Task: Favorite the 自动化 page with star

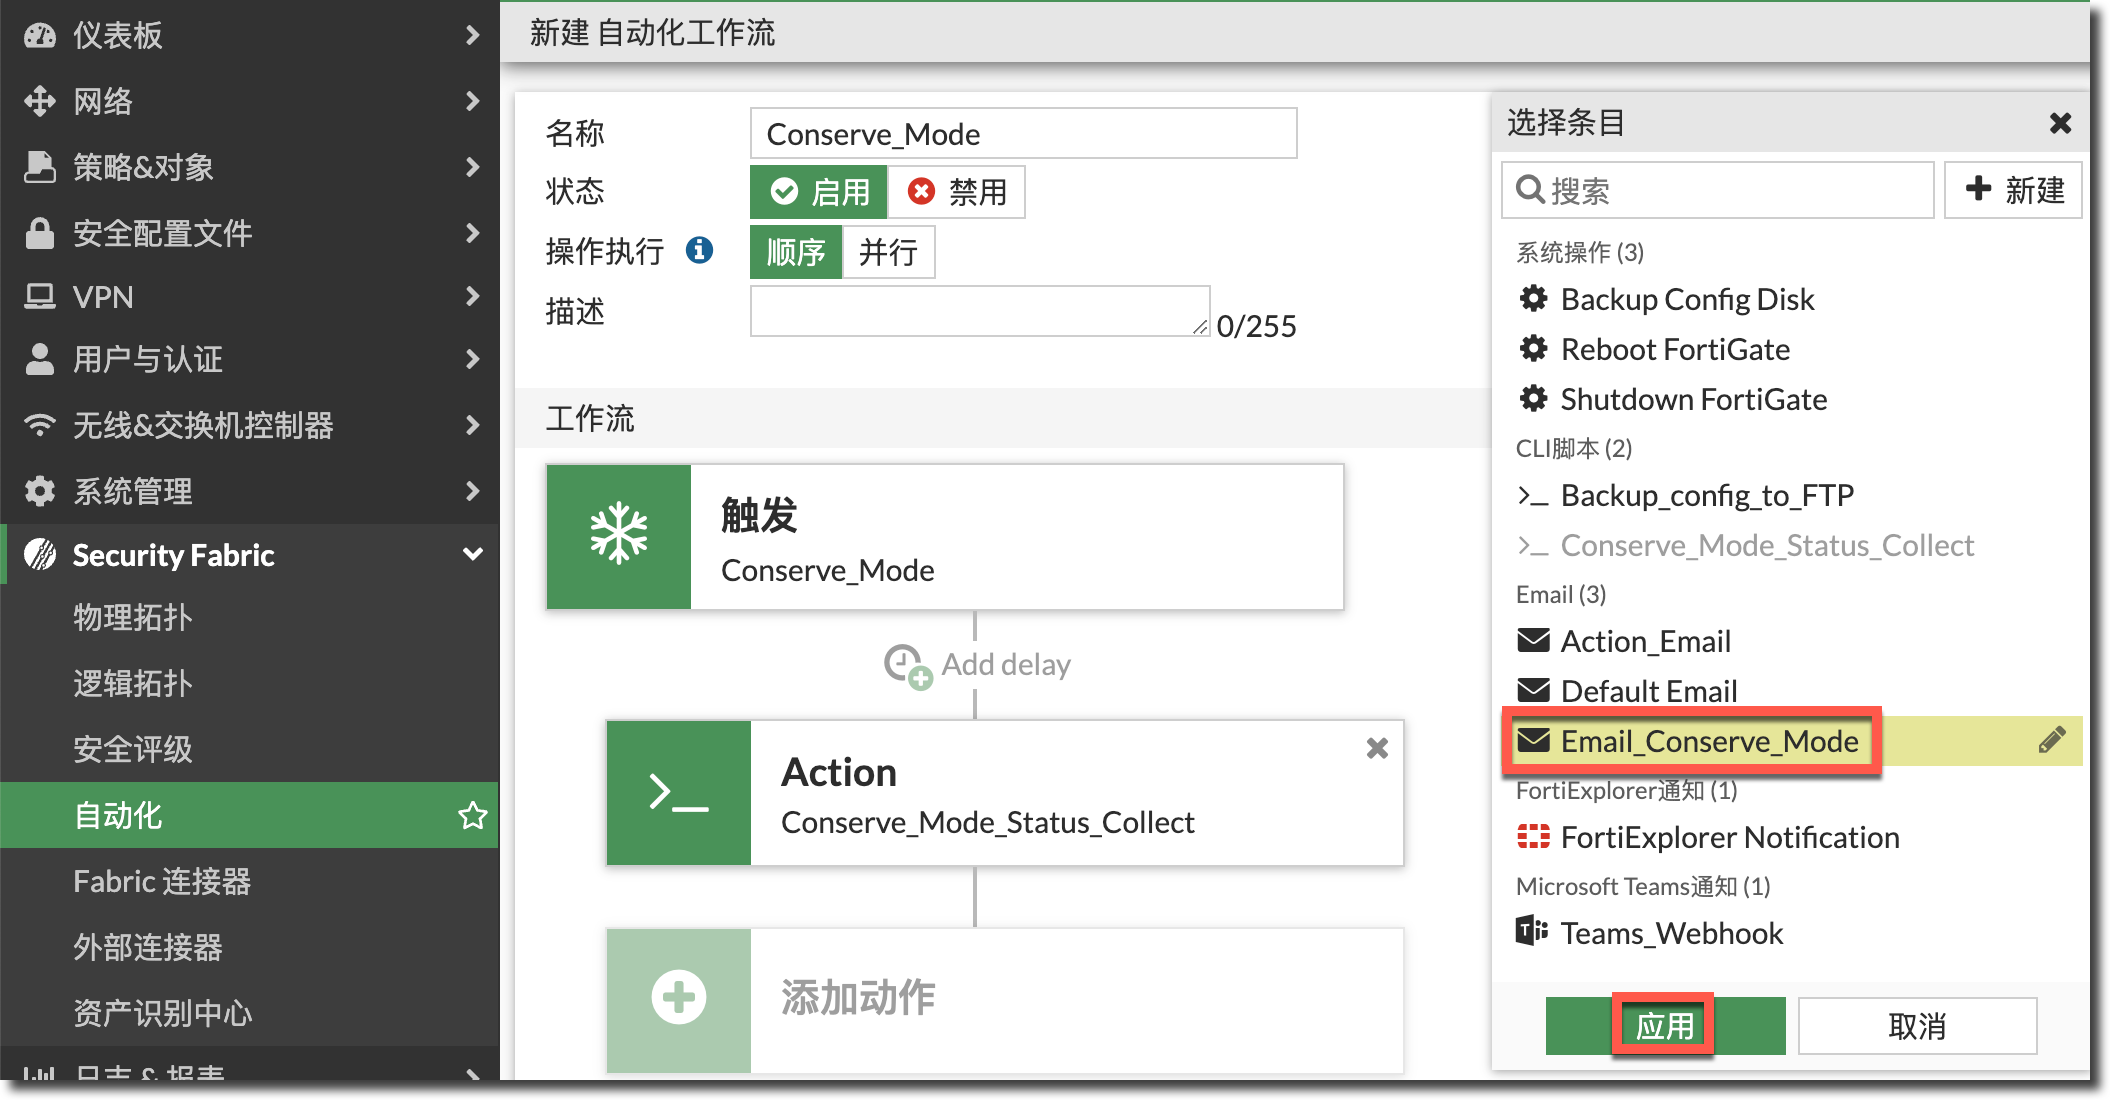Action: [472, 816]
